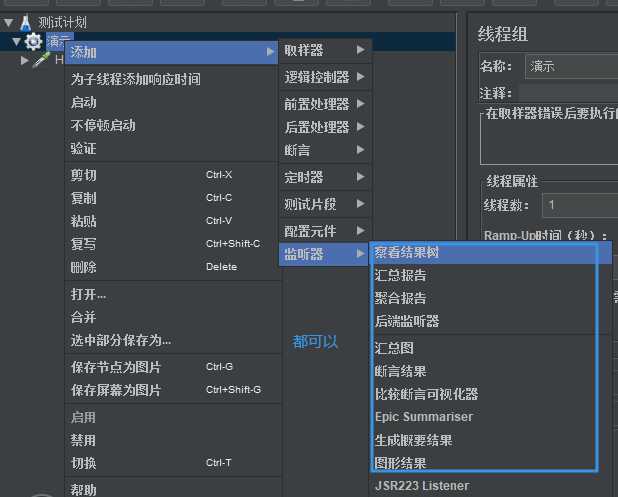Choose 保存节点为图片 menu entry

pyautogui.click(x=173, y=367)
